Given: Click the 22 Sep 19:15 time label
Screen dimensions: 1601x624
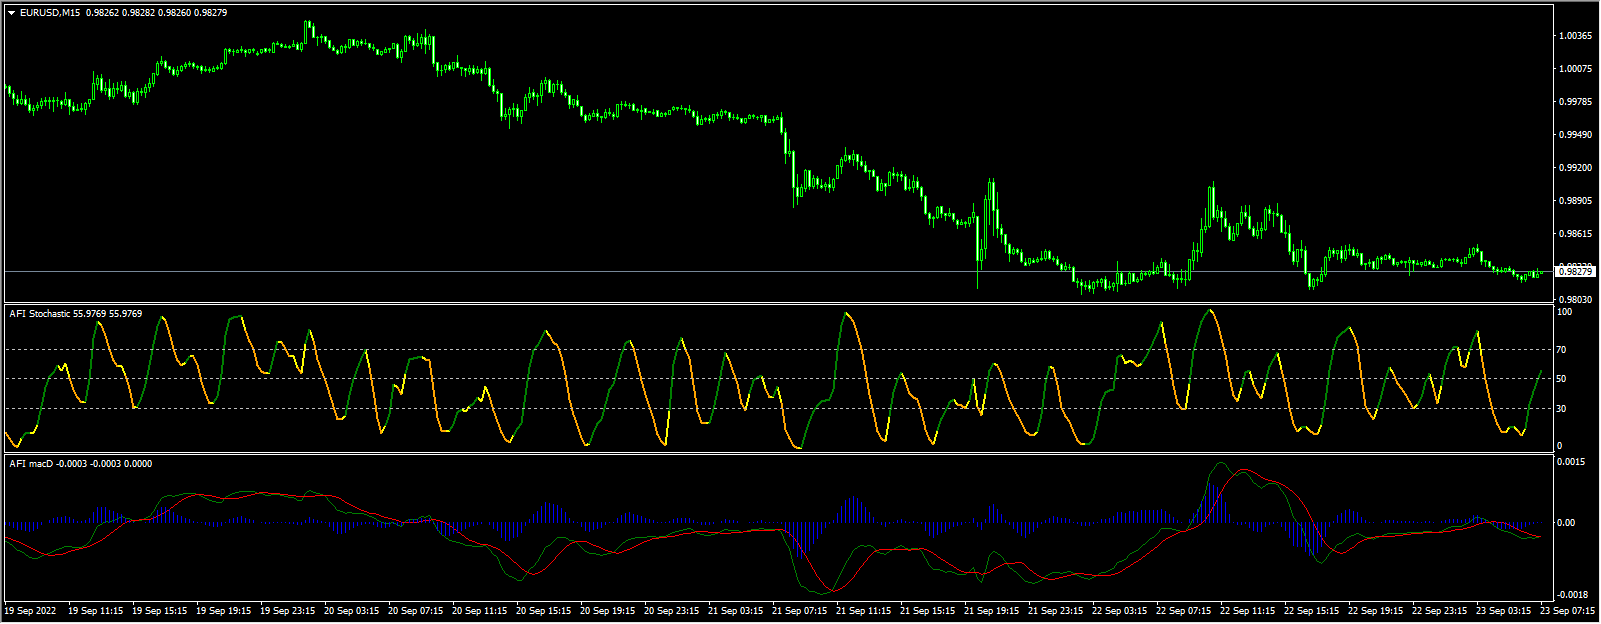Looking at the screenshot, I should [1377, 610].
